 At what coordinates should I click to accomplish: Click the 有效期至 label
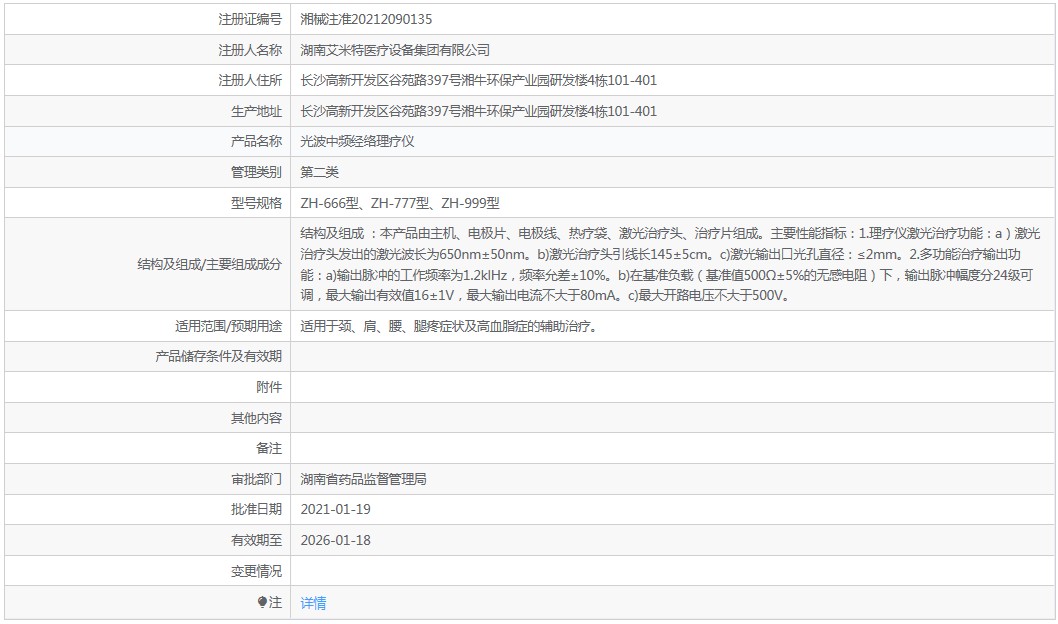point(256,540)
